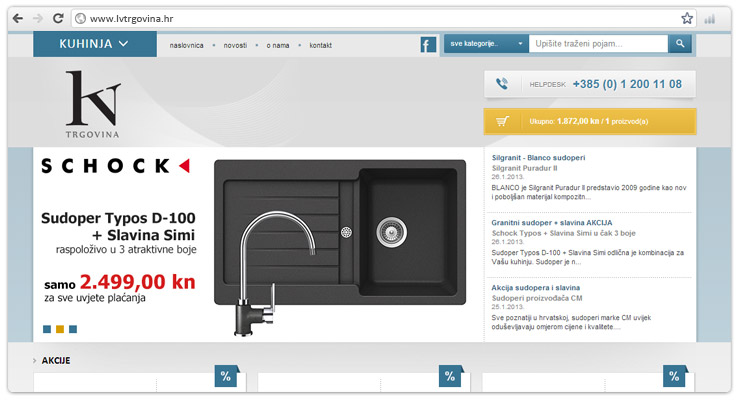This screenshot has height=400, width=740.
Task: Go back with the browser back arrow
Action: click(x=18, y=18)
